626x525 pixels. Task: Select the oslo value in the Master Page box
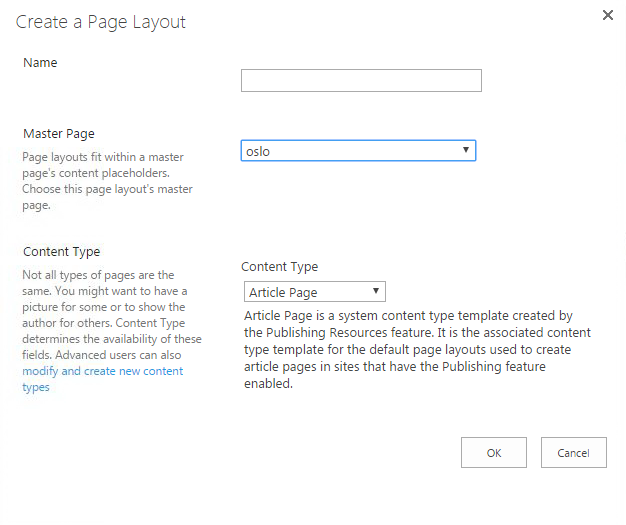[259, 151]
